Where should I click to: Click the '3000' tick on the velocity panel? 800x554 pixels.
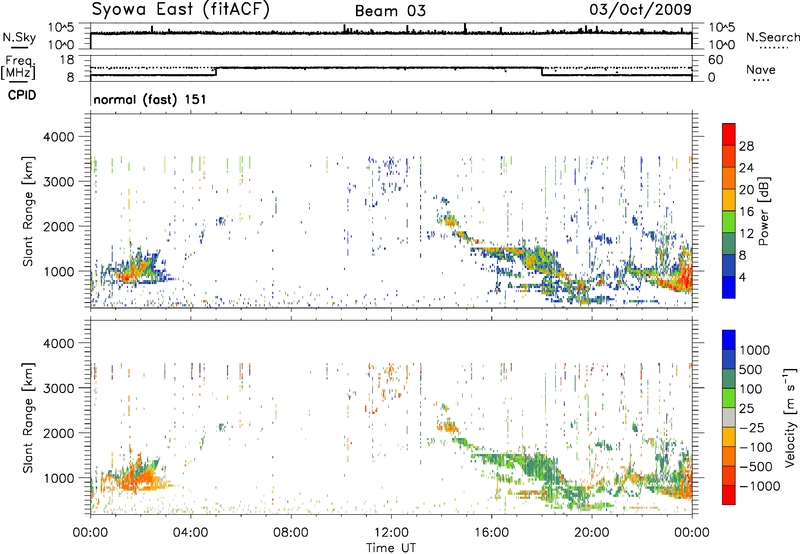(x=59, y=389)
